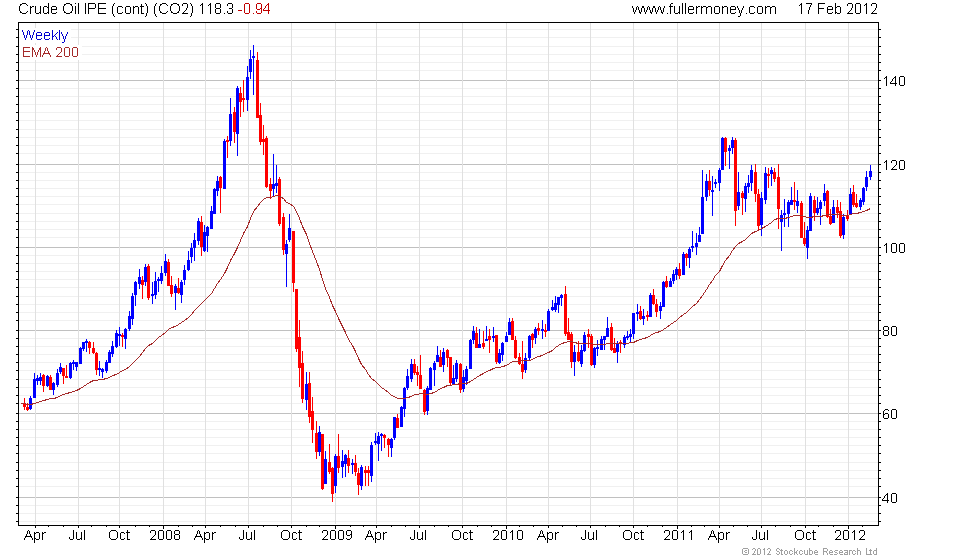Viewport: 960px width, 560px height.
Task: Click the 140 price axis label
Action: click(894, 81)
